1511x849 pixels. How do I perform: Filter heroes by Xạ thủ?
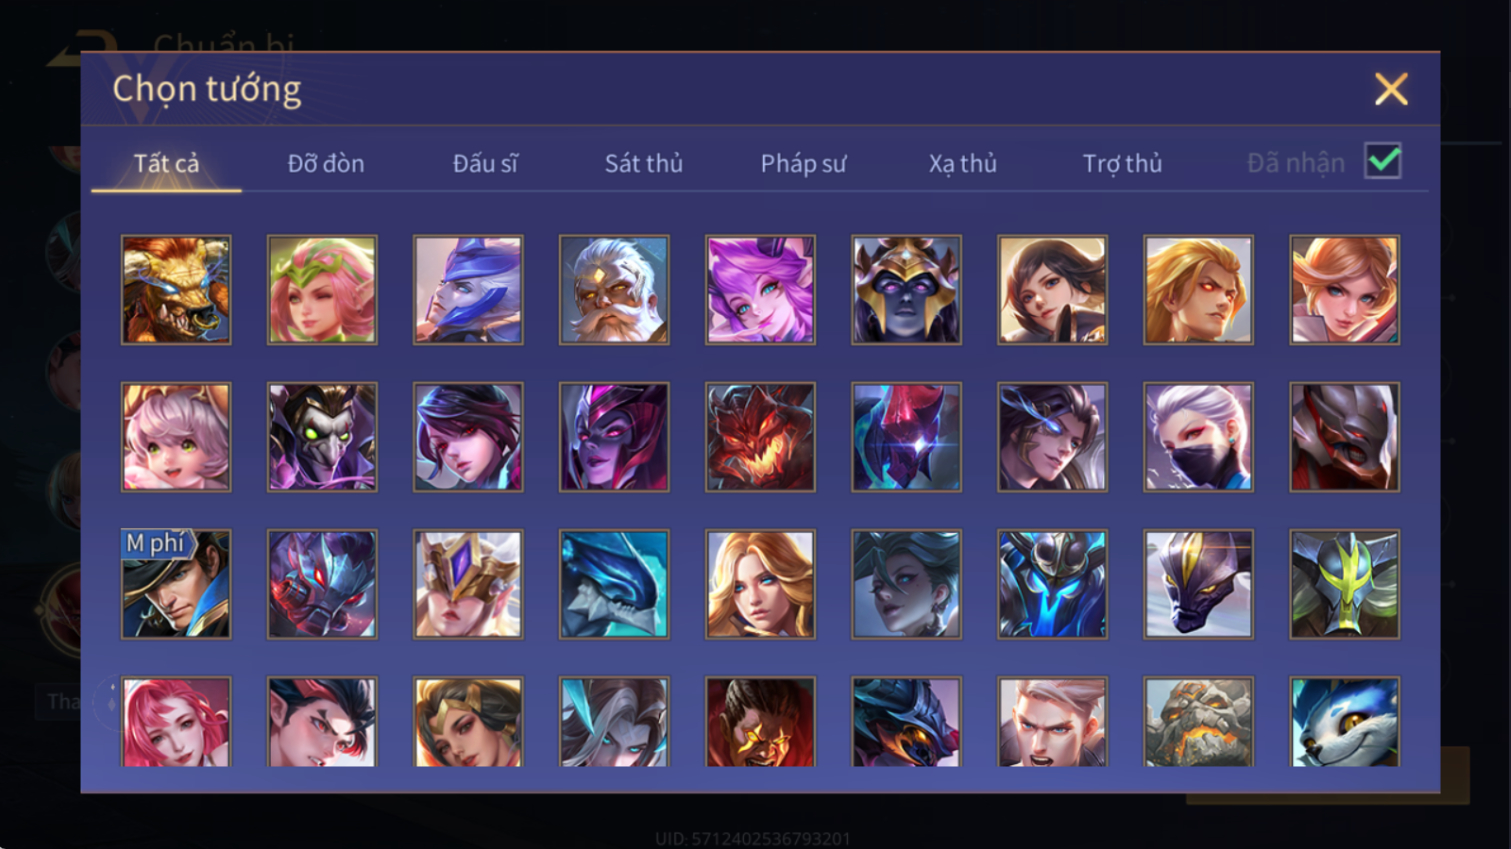click(x=962, y=163)
